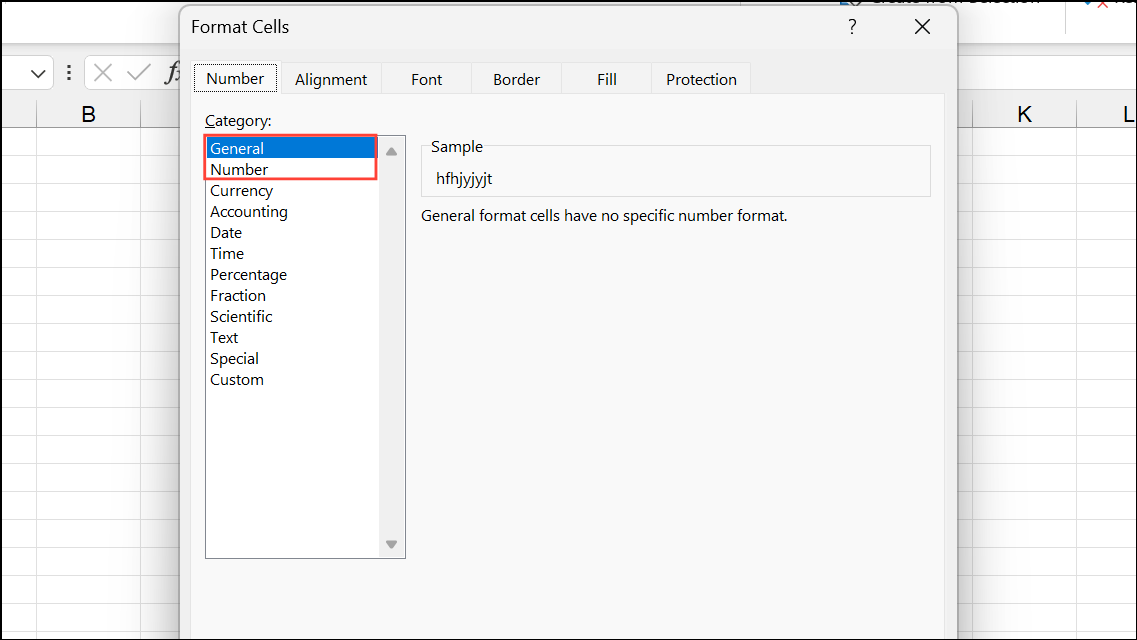Click the vertical ellipsis icon
This screenshot has width=1137, height=640.
(68, 72)
